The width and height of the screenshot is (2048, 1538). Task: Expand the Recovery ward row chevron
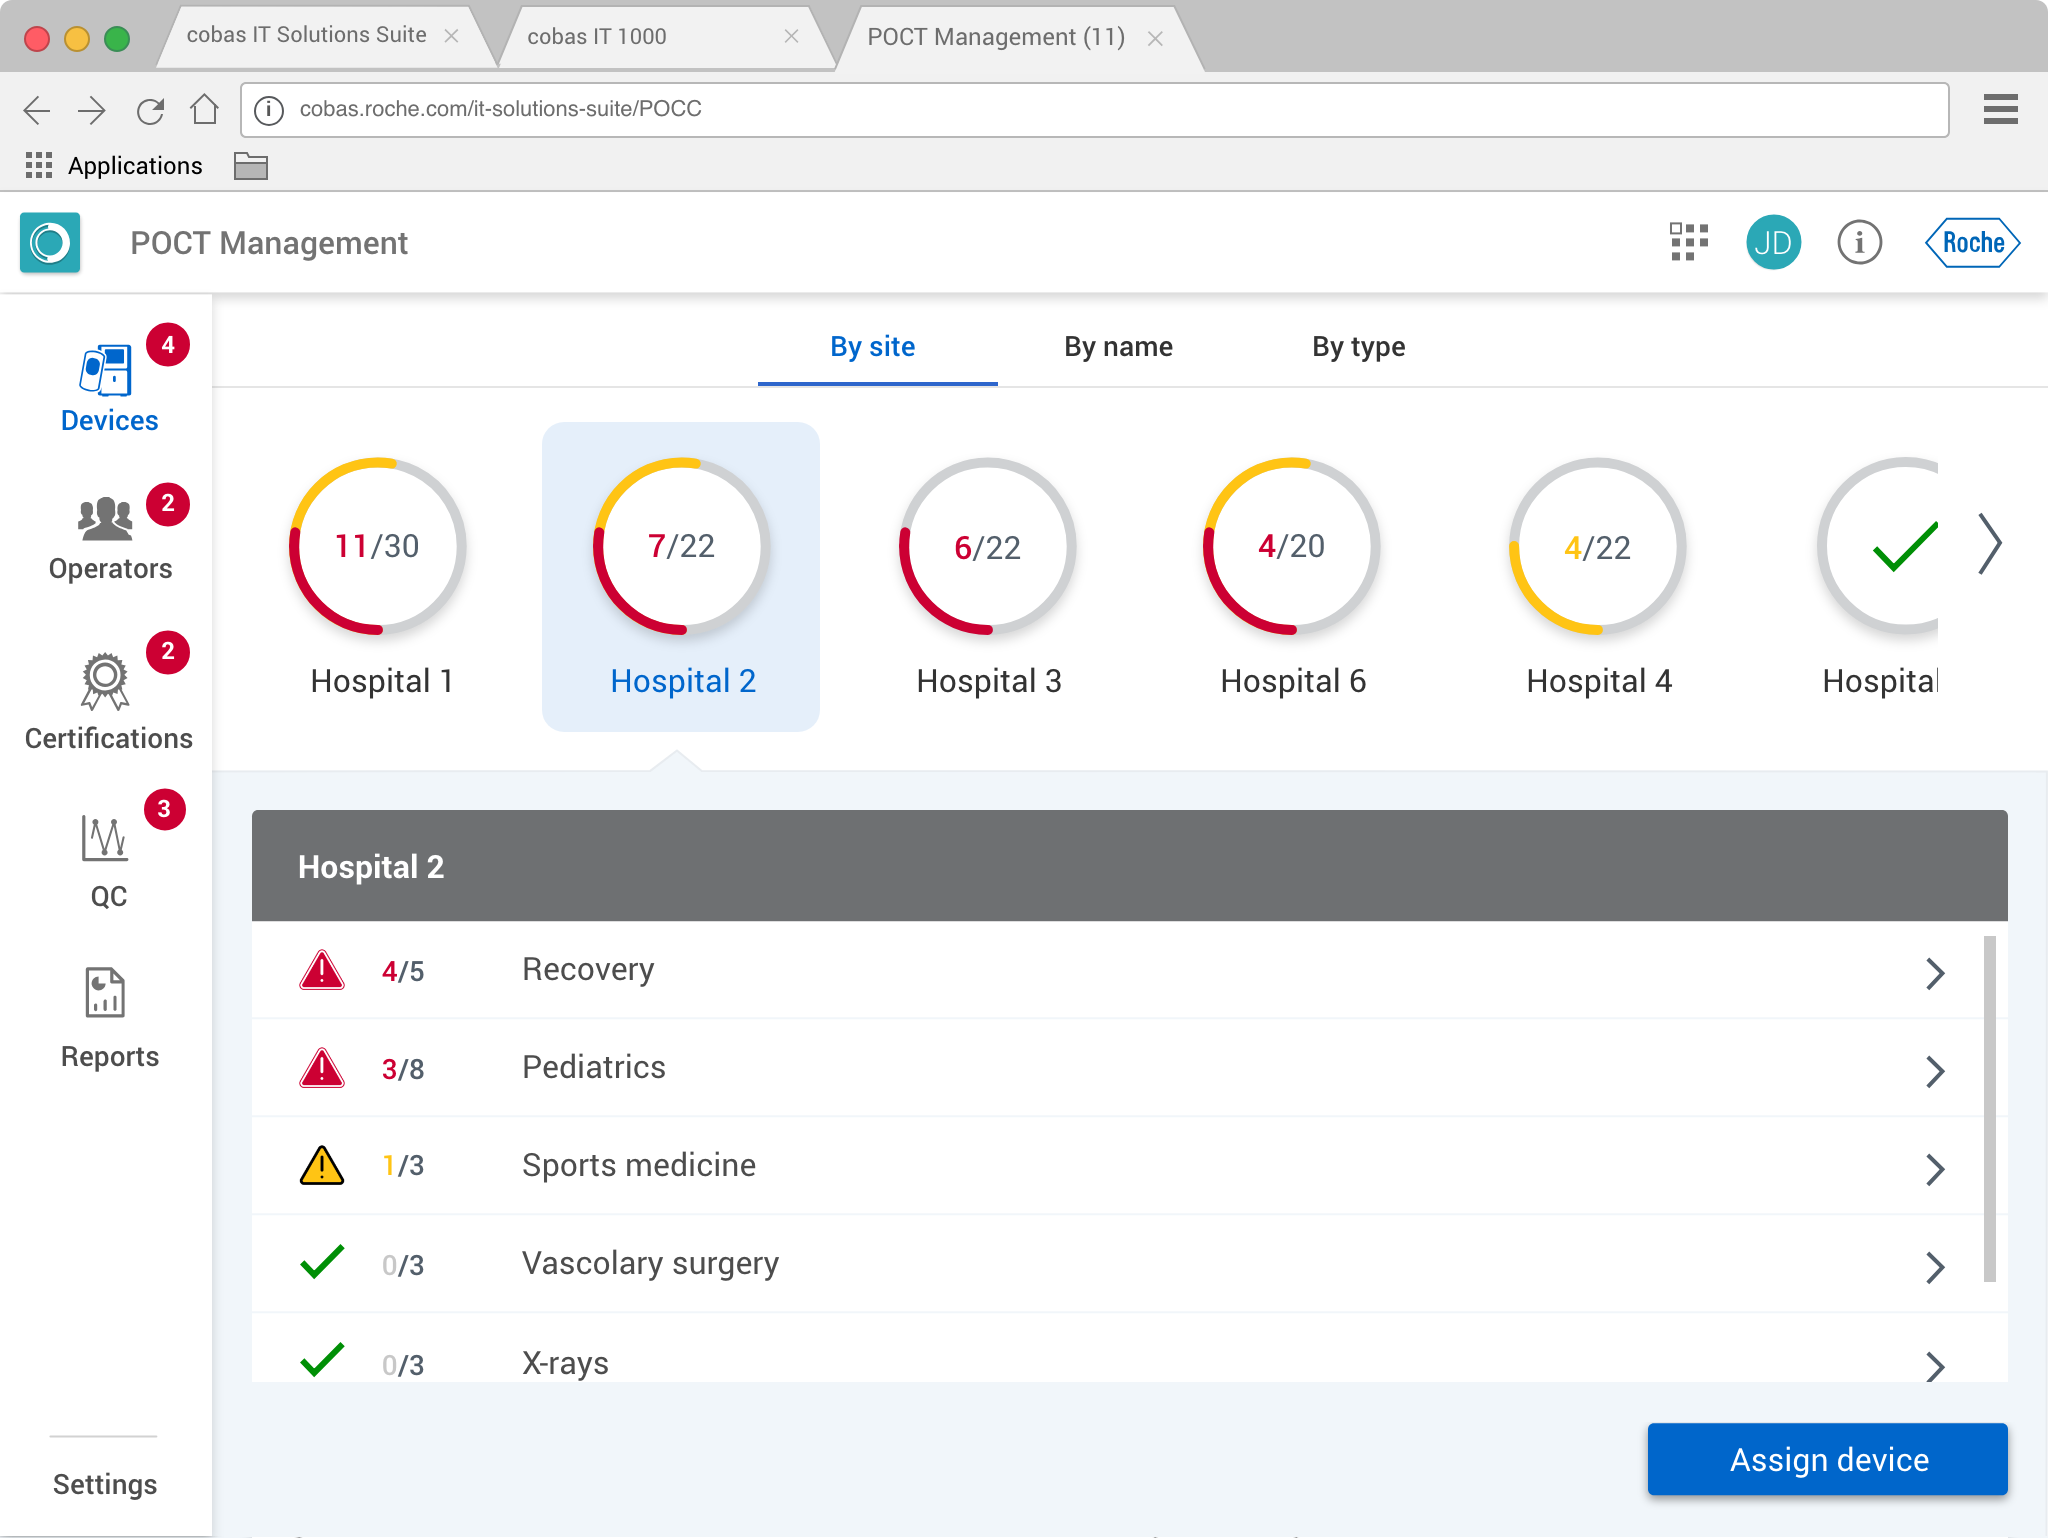[1935, 973]
